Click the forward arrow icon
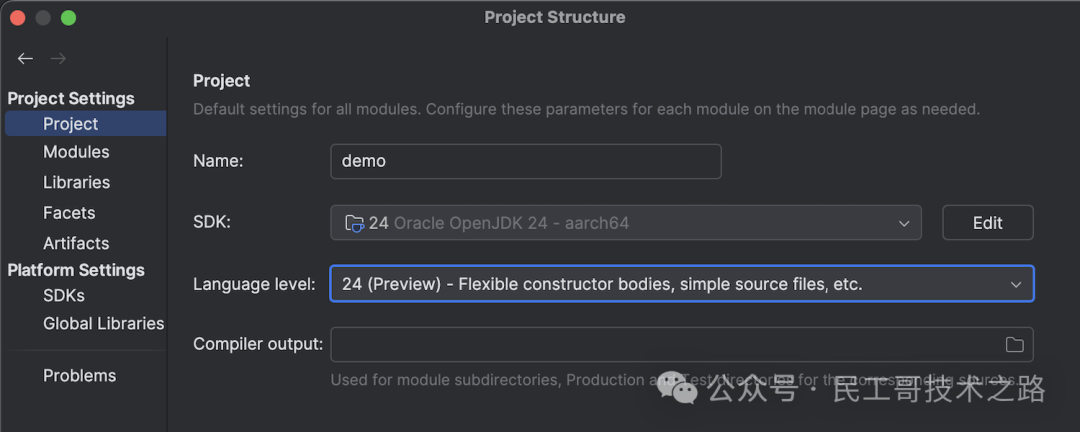Viewport: 1080px width, 432px height. point(58,59)
